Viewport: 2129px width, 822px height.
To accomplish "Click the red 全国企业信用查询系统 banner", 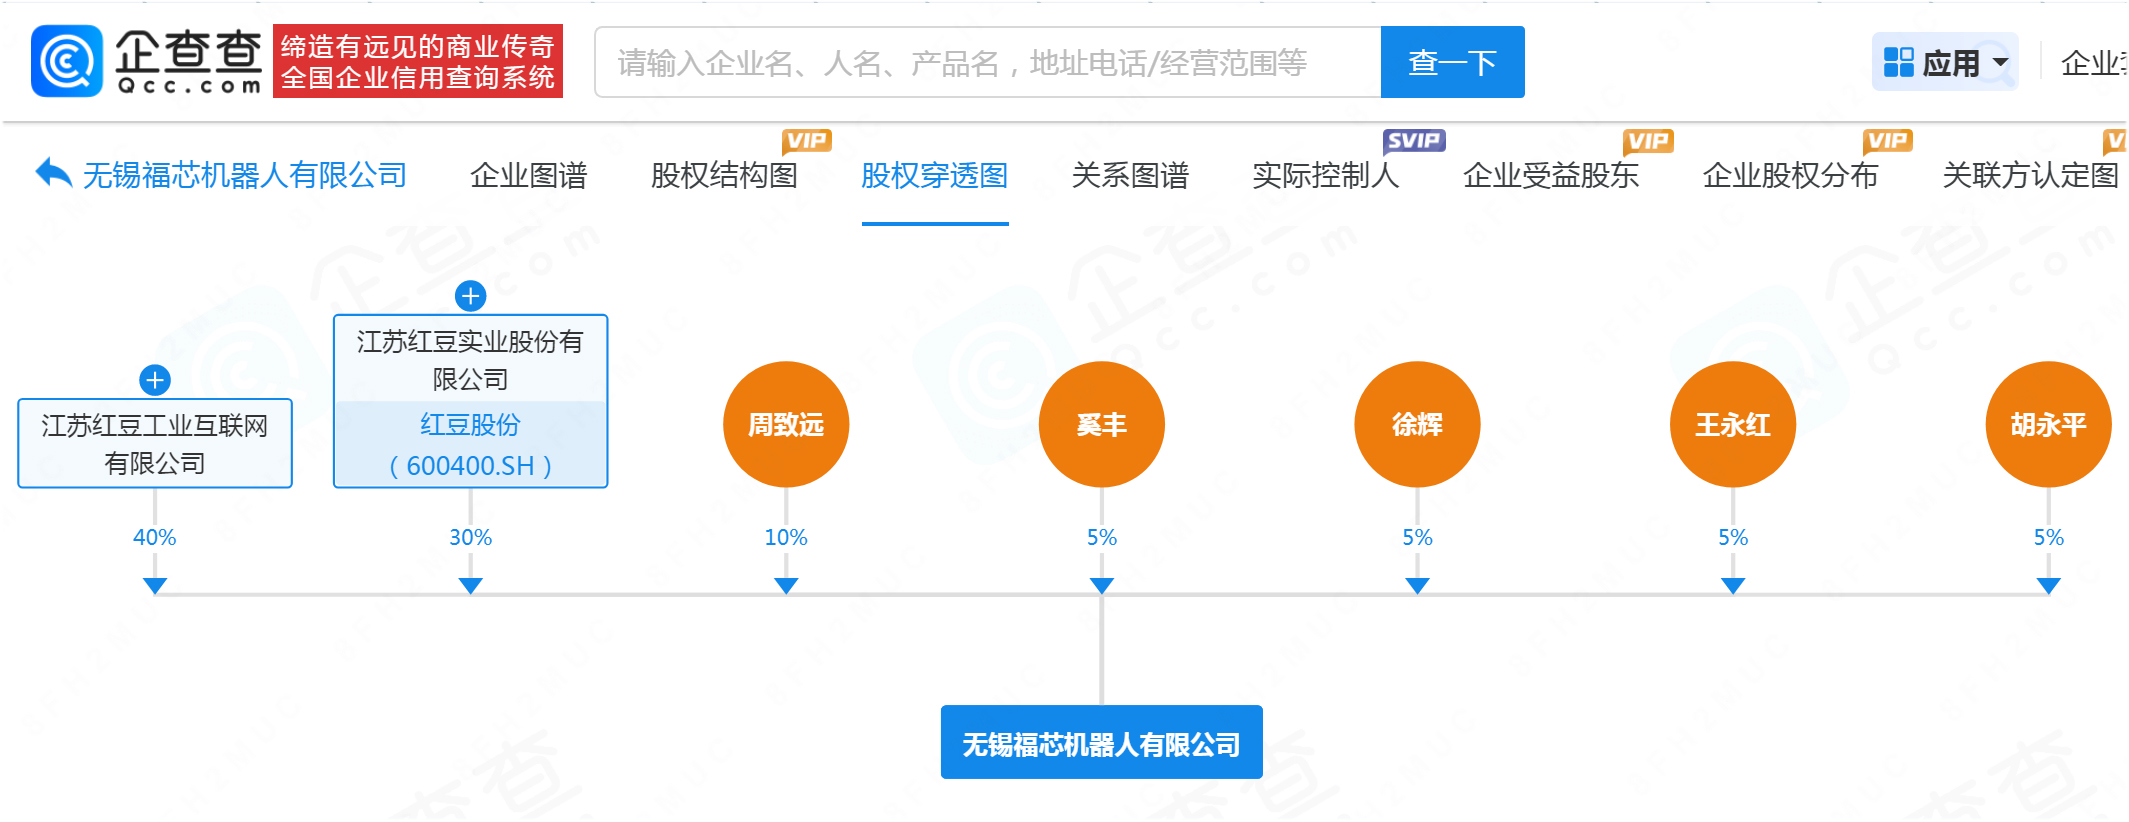I will [x=418, y=62].
